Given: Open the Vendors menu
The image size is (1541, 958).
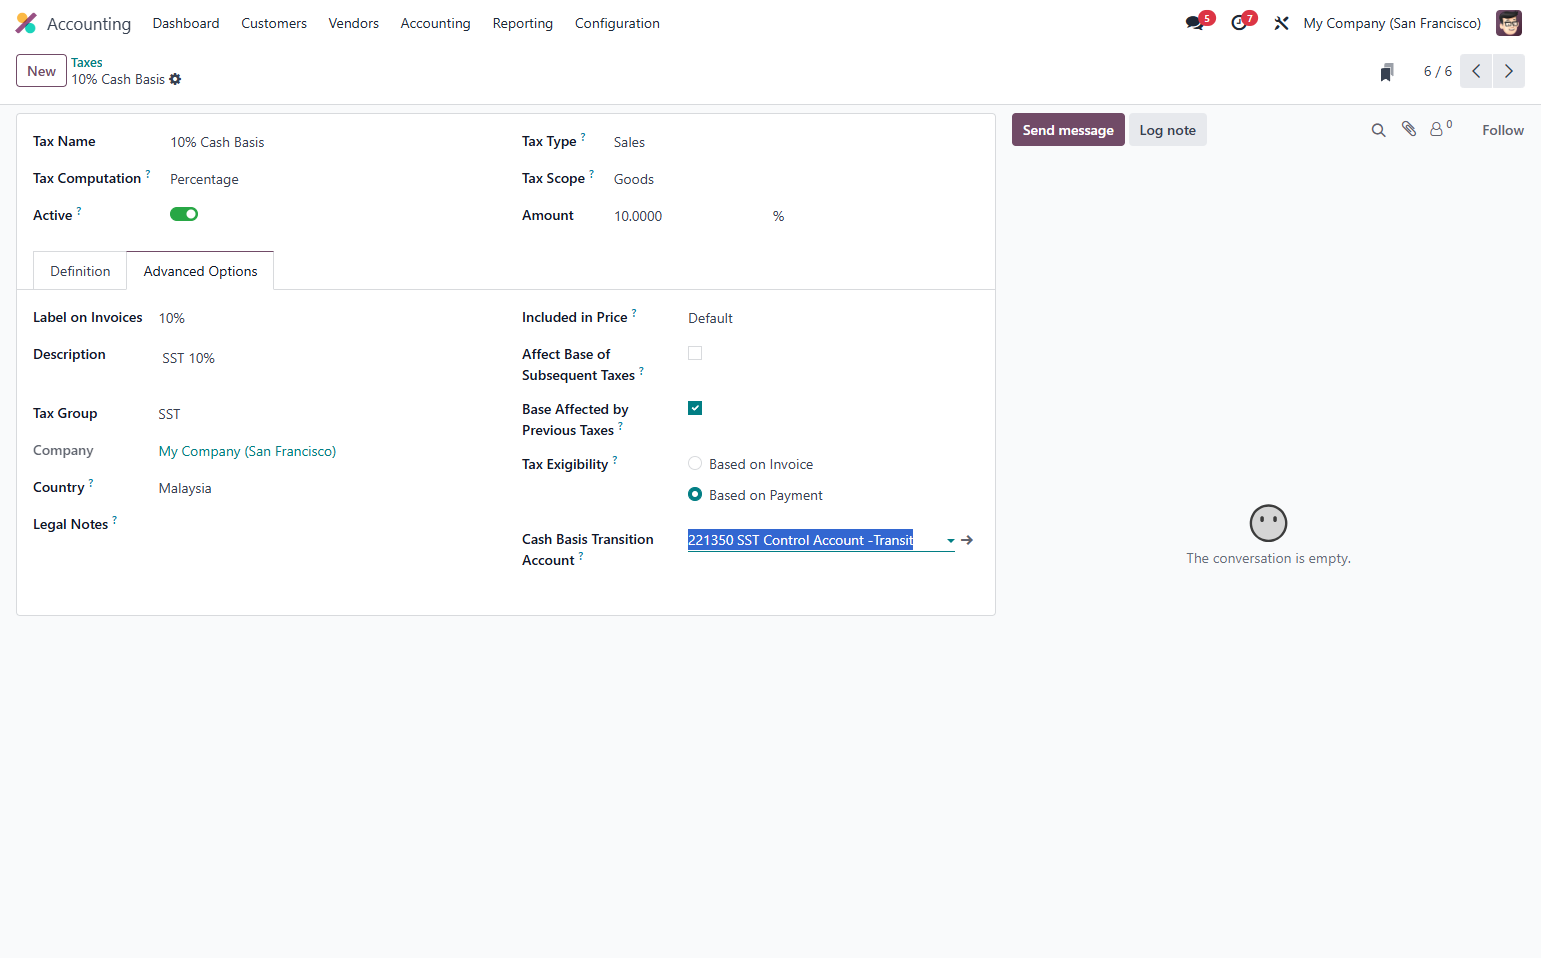Looking at the screenshot, I should pyautogui.click(x=354, y=23).
